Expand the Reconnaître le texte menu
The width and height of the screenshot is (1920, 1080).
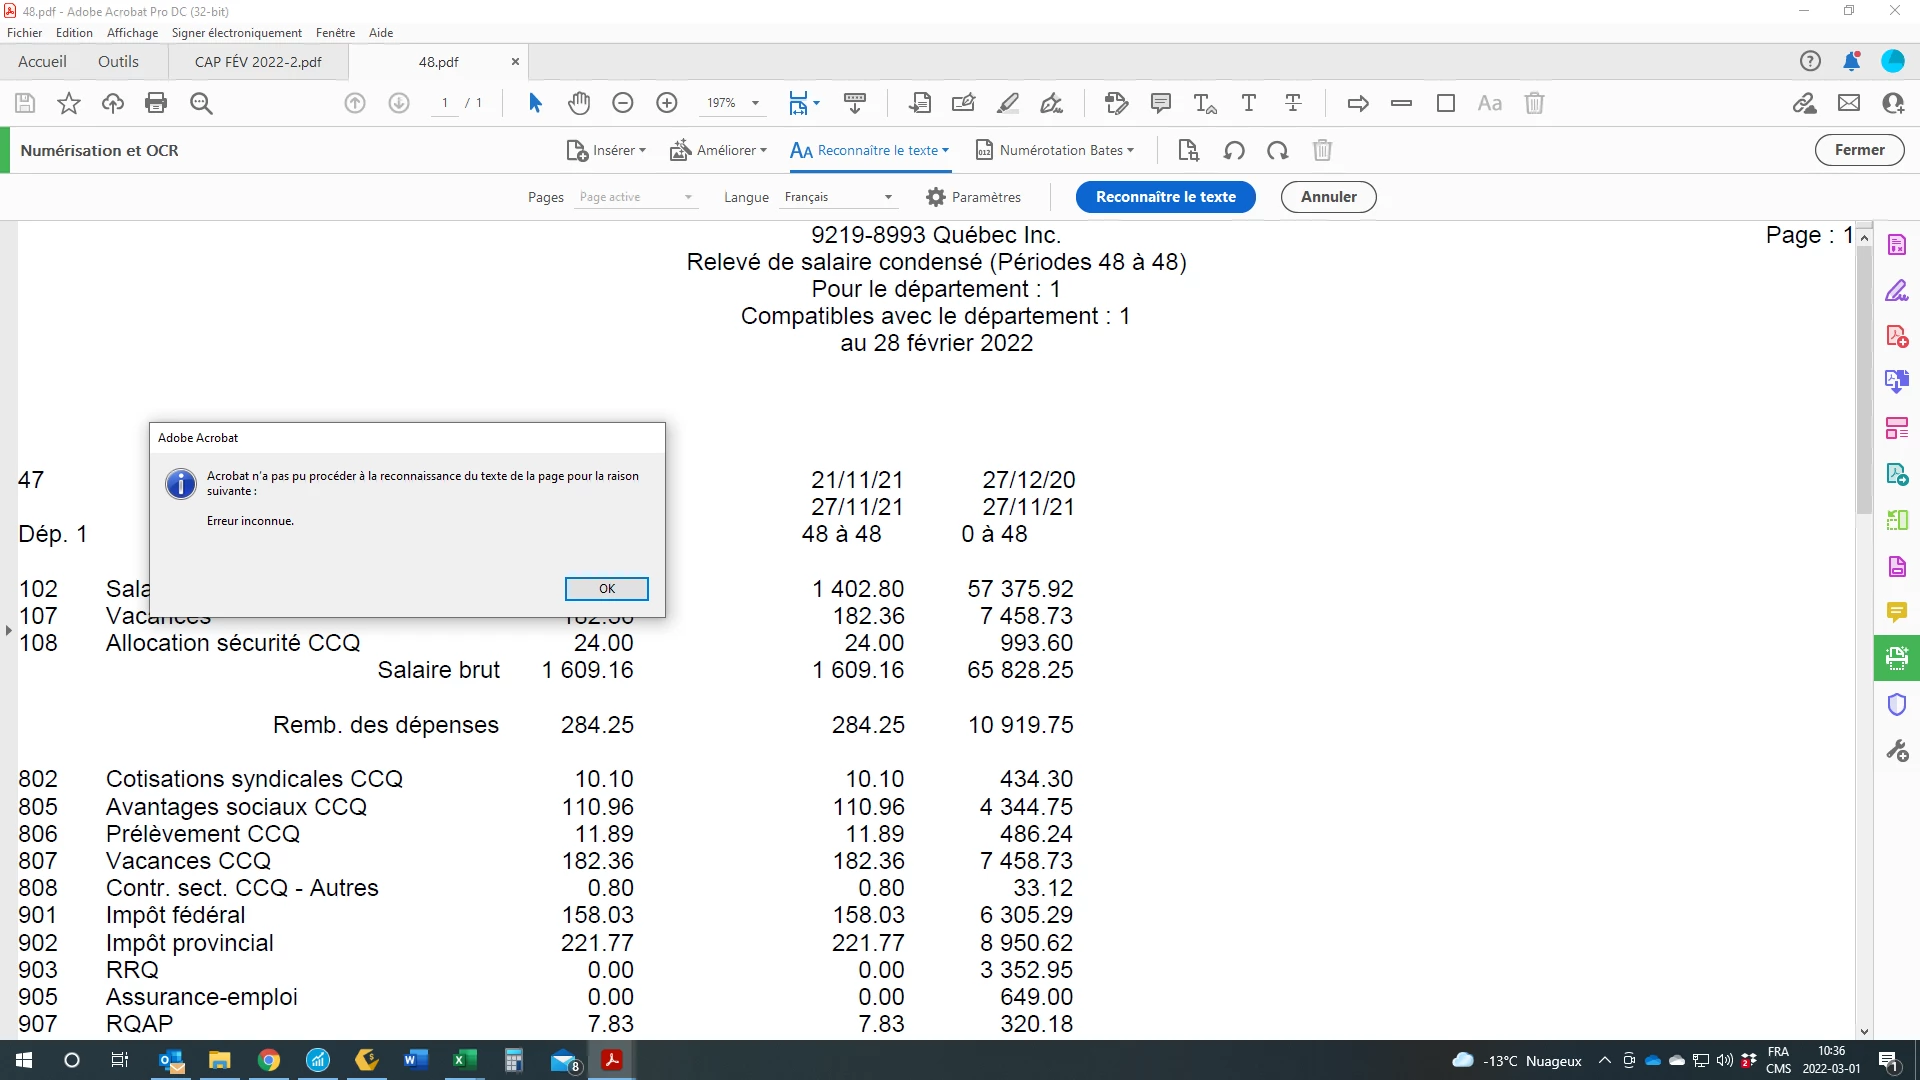[869, 150]
